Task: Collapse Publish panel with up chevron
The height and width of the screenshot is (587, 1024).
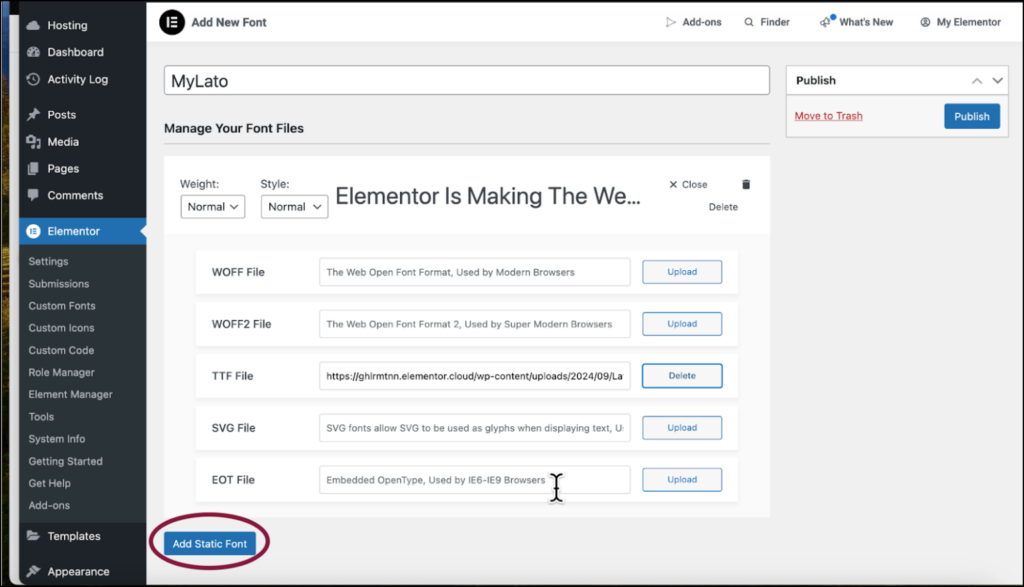Action: pyautogui.click(x=977, y=81)
